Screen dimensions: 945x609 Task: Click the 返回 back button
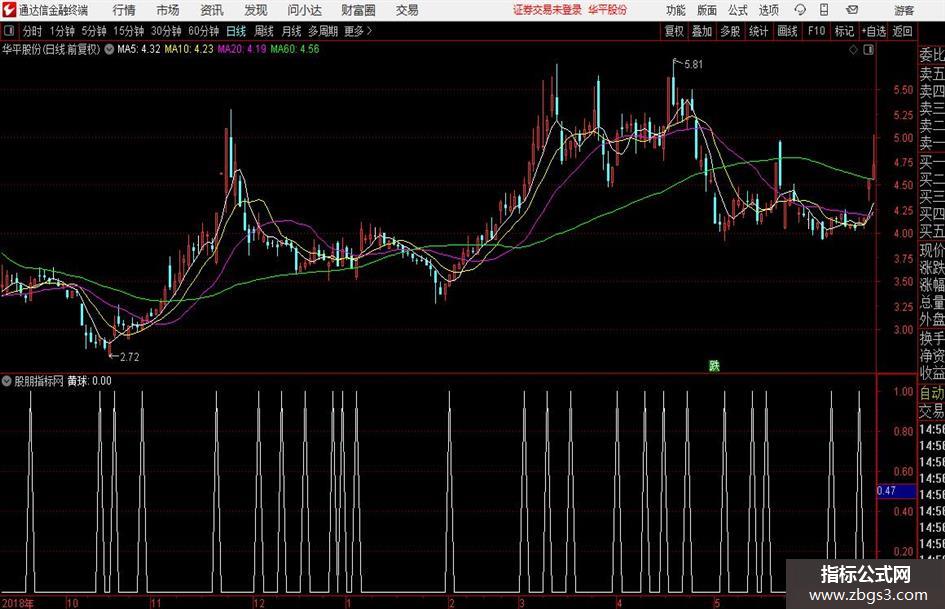click(902, 31)
